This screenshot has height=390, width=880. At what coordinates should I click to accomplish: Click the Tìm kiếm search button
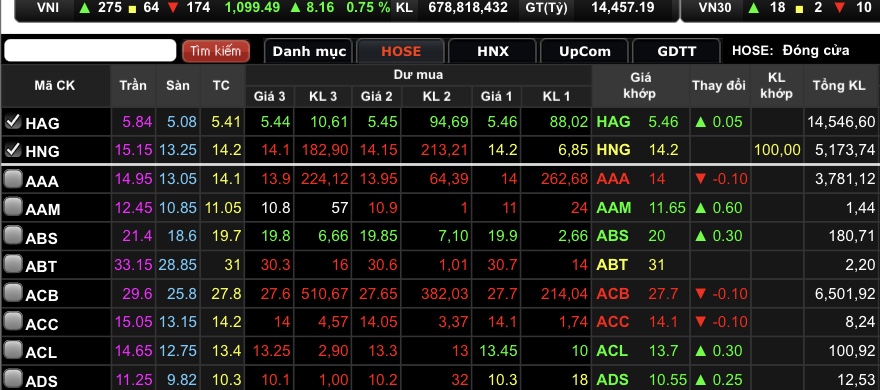click(x=216, y=51)
